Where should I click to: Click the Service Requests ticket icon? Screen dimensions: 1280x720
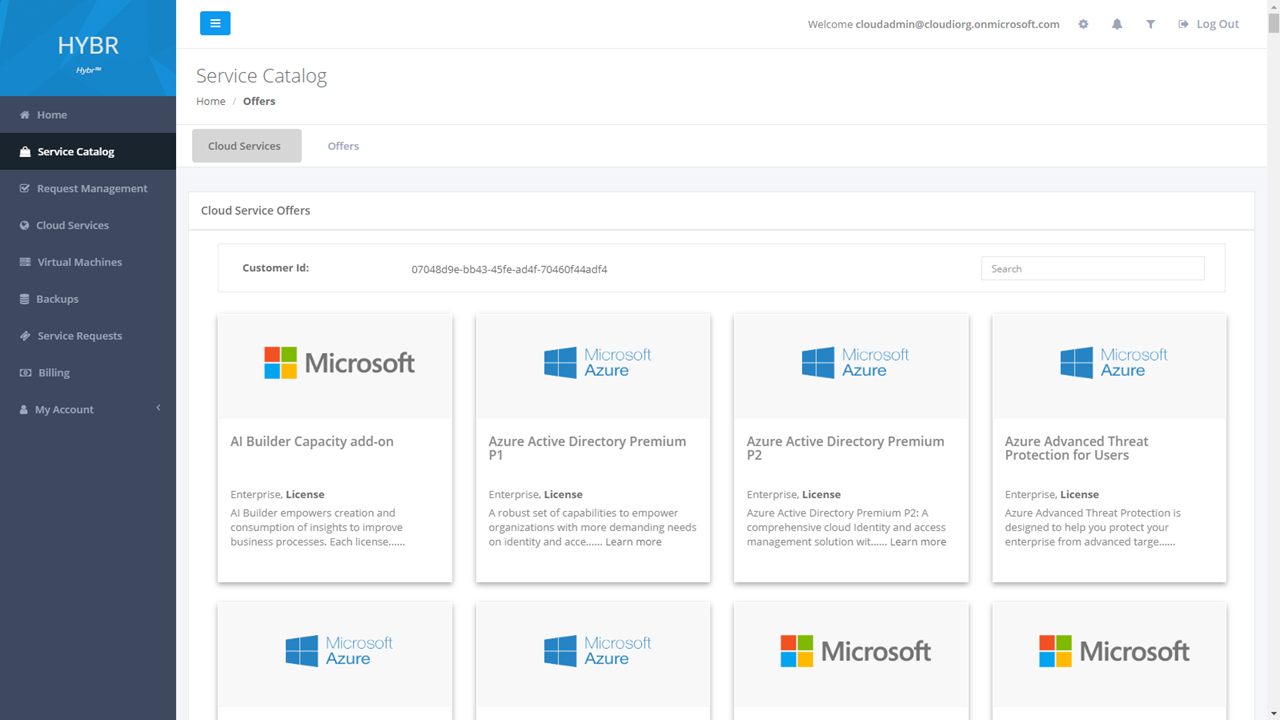[x=25, y=336]
